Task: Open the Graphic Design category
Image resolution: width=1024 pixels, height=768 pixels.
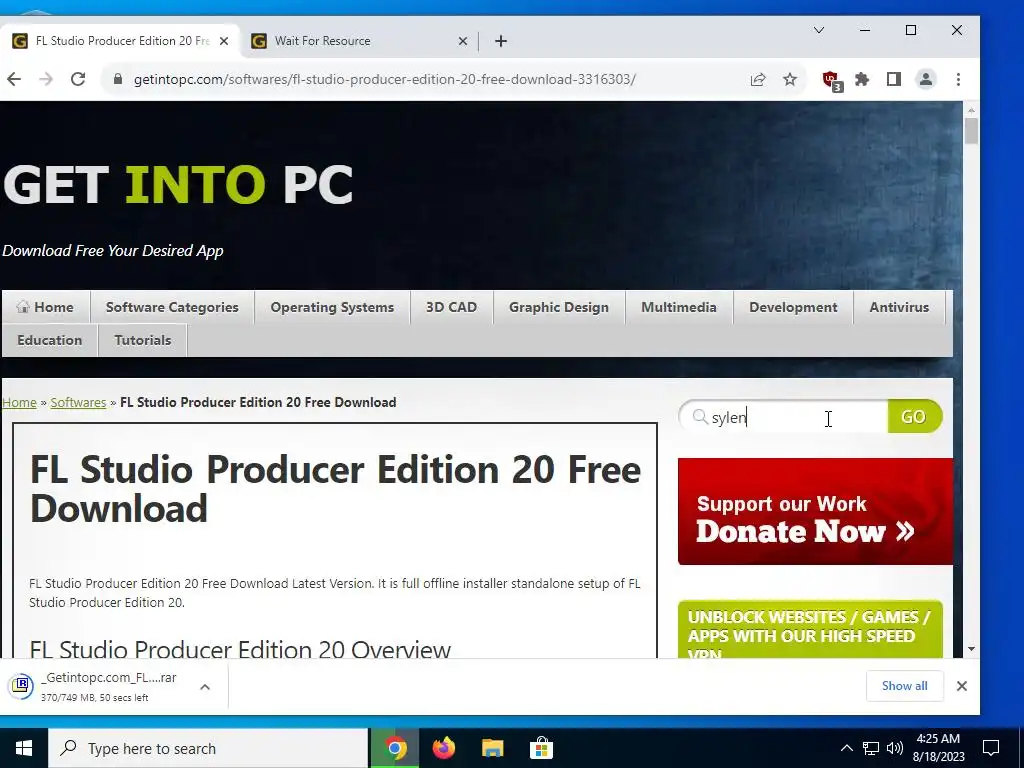Action: click(x=559, y=307)
